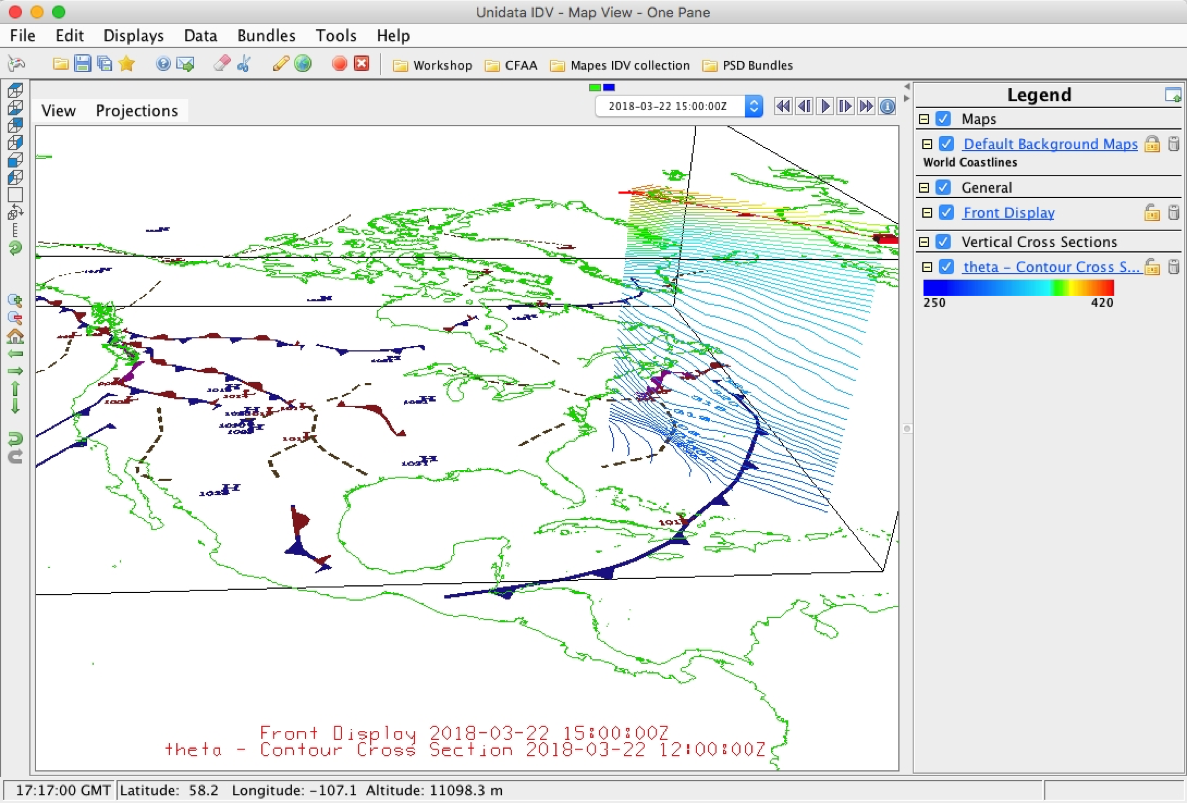Click the red stop circle icon
The width and height of the screenshot is (1187, 803).
339,64
